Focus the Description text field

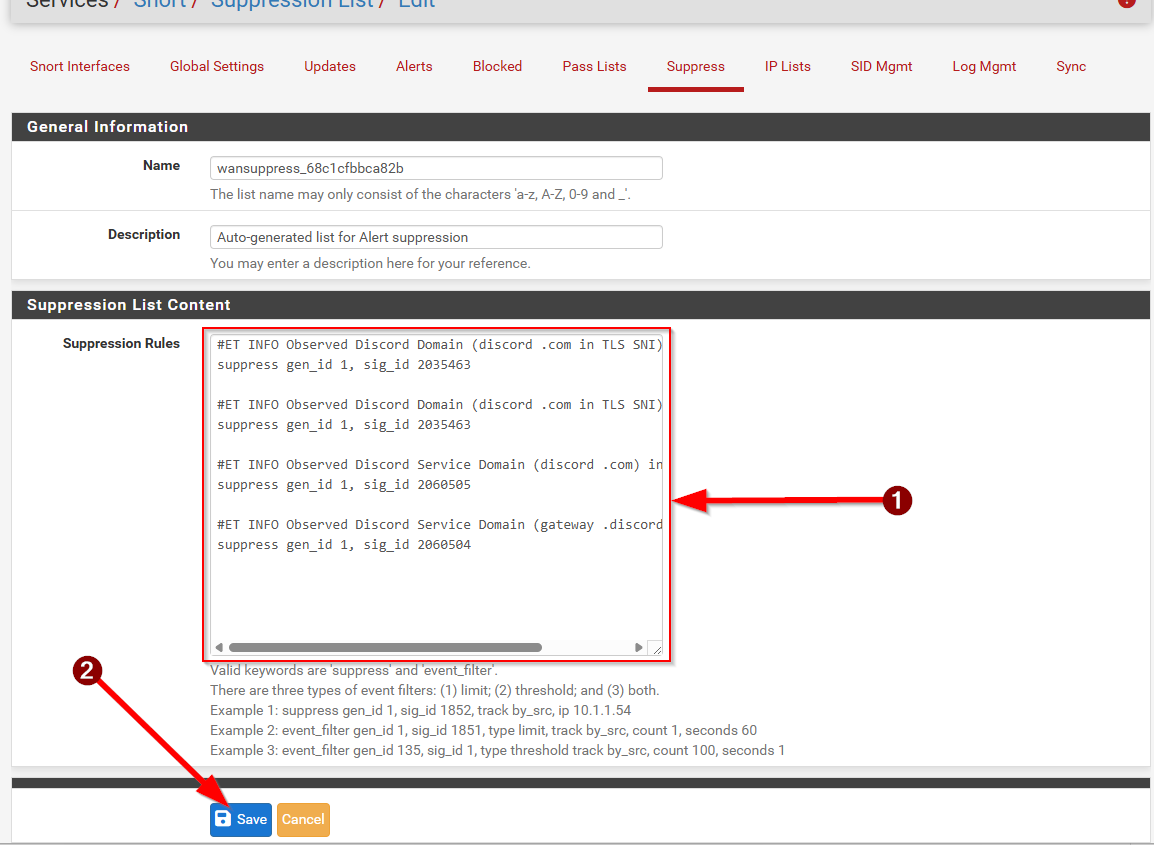(x=436, y=237)
